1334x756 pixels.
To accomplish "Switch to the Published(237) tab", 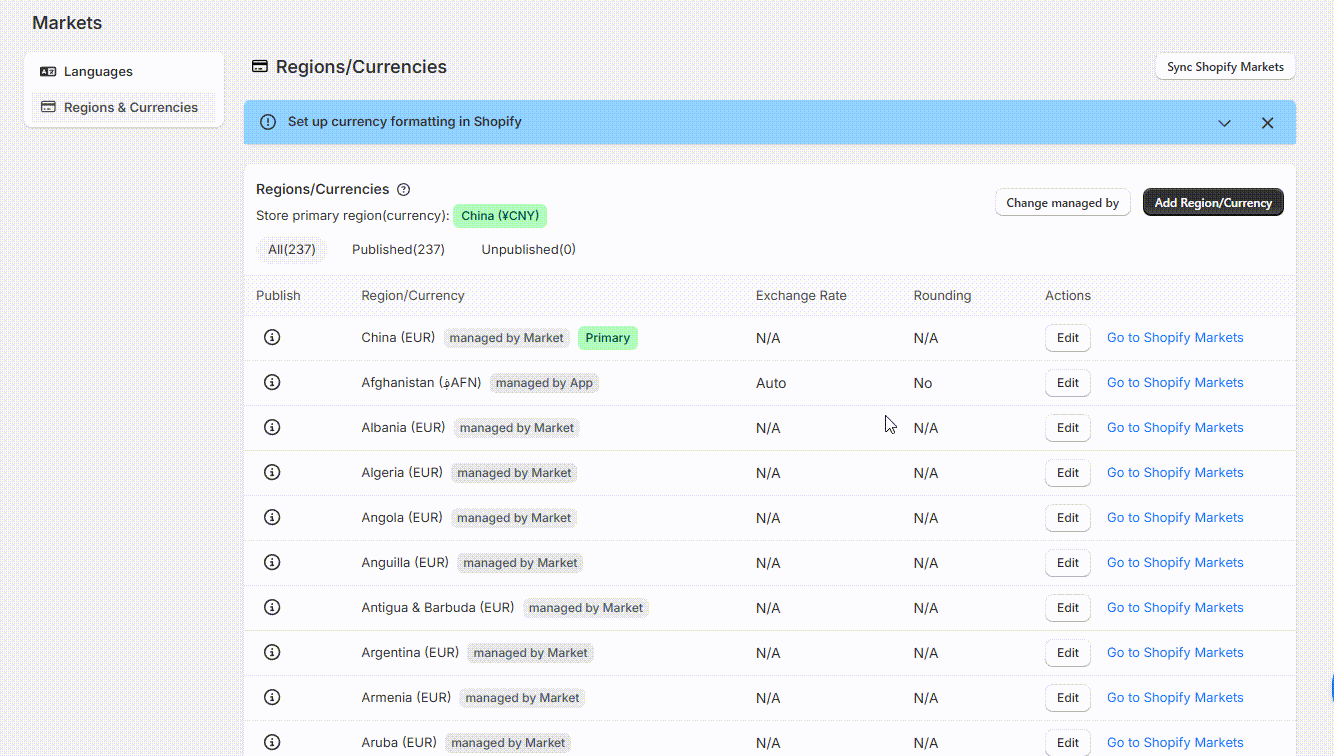I will pos(398,250).
